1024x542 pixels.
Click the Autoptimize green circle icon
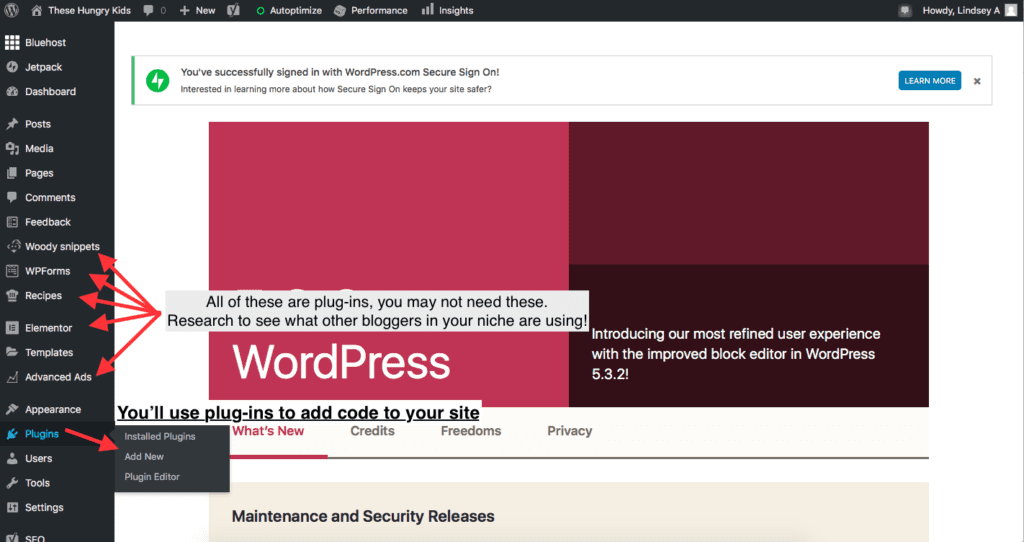point(261,10)
